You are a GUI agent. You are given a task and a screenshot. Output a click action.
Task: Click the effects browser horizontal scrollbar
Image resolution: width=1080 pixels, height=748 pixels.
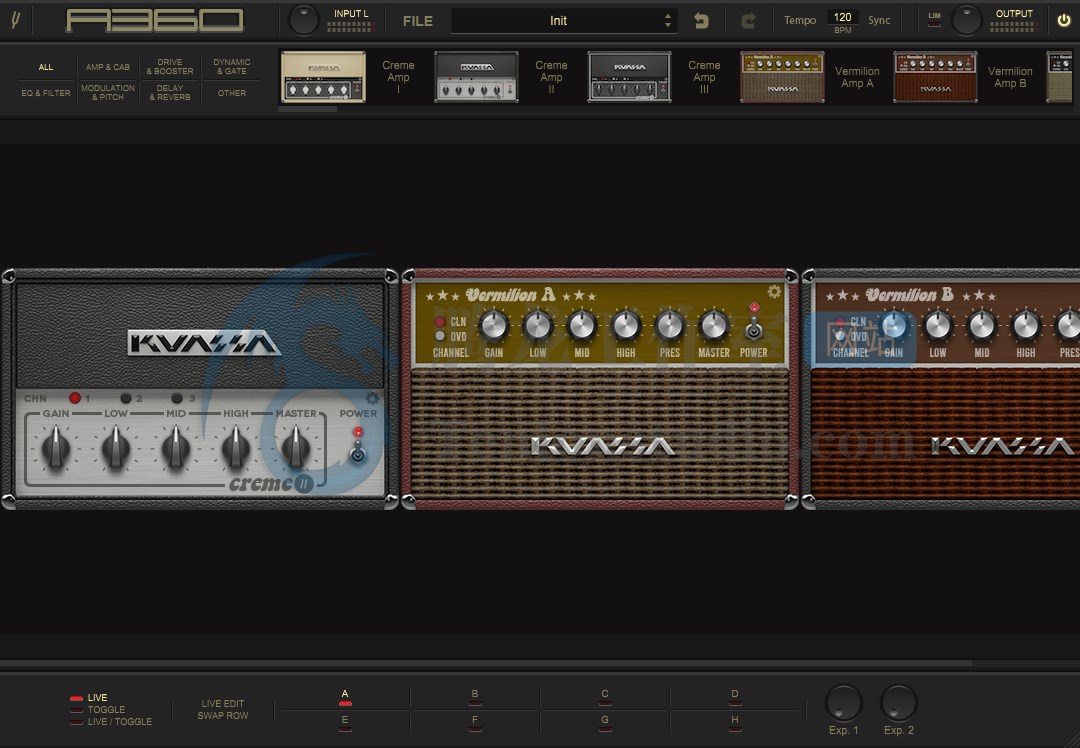click(307, 109)
